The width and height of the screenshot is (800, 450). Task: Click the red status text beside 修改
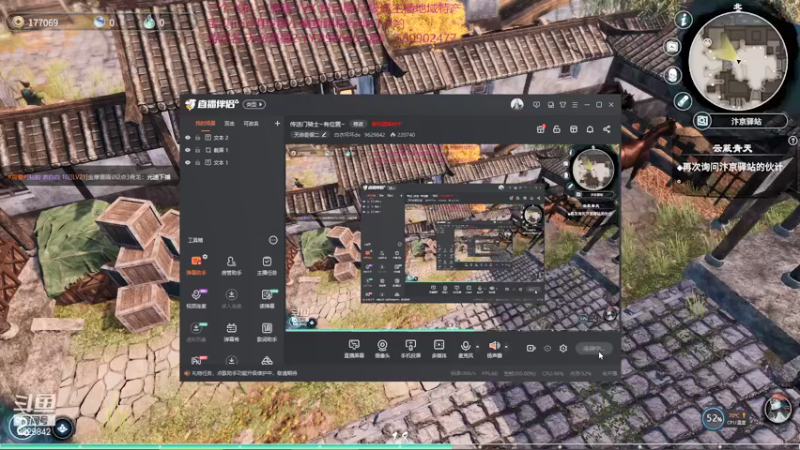pos(387,124)
